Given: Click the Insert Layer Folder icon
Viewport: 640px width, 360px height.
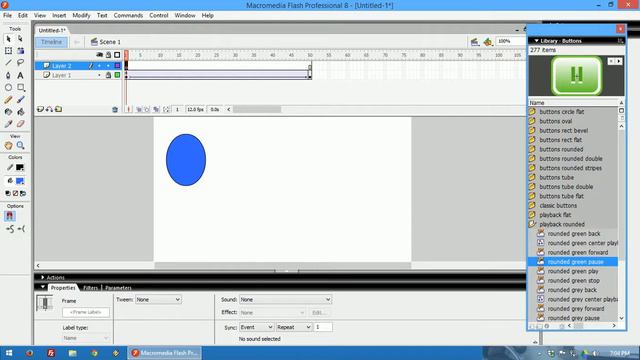Looking at the screenshot, I should coord(59,109).
